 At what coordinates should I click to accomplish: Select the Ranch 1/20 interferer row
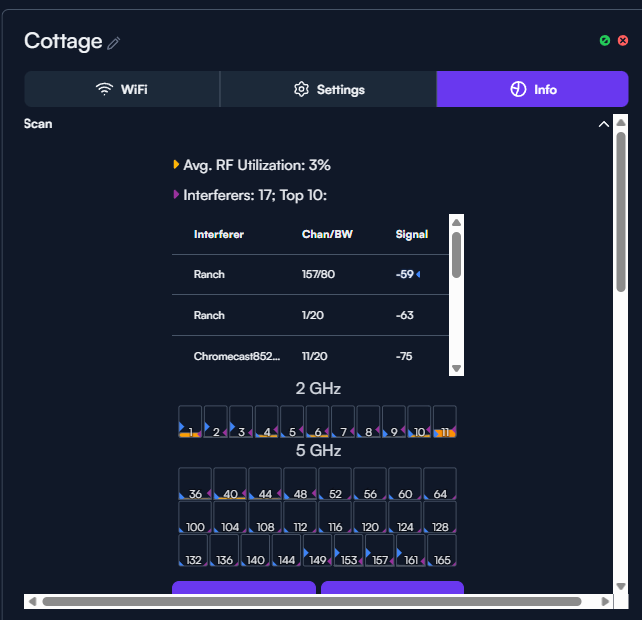tap(310, 315)
